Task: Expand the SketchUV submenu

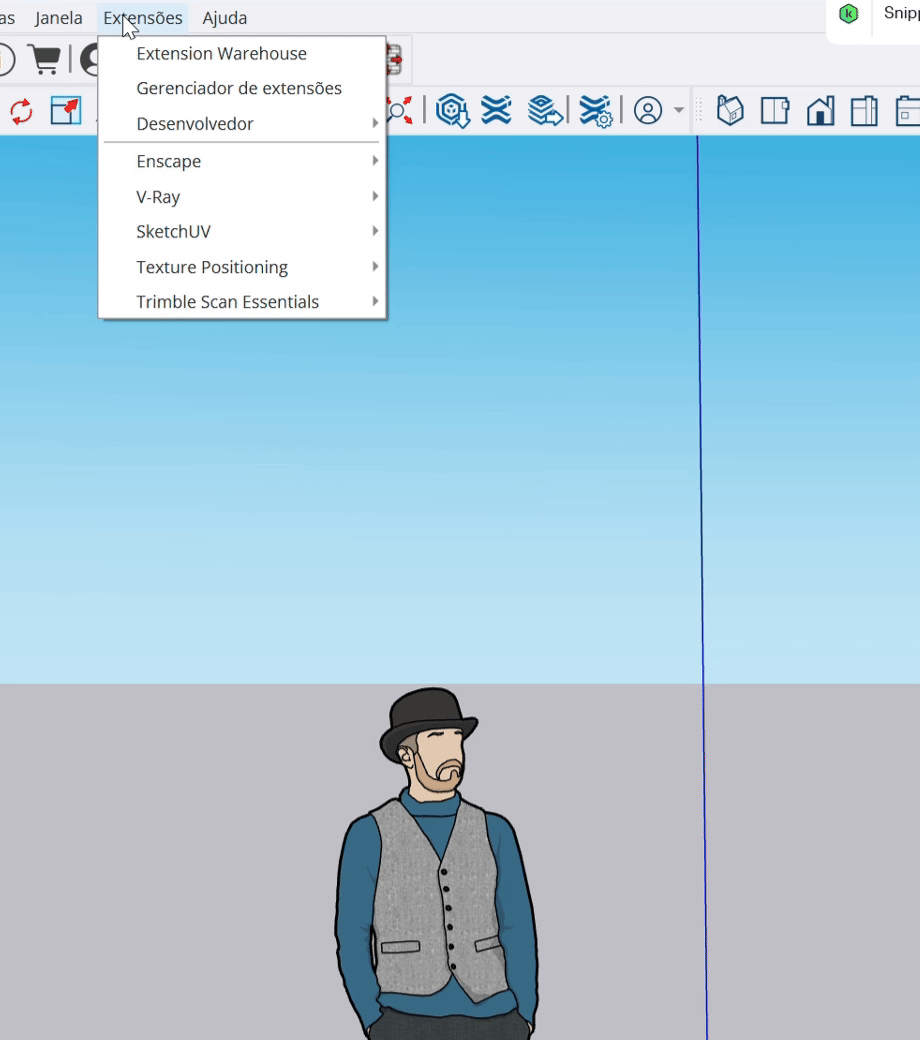Action: 242,231
